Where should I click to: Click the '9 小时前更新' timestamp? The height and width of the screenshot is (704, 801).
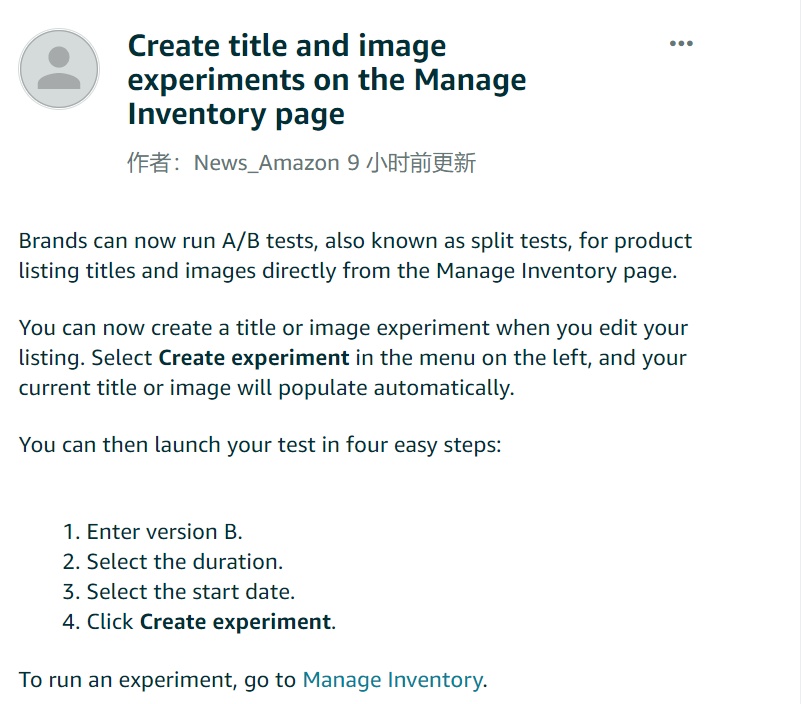(412, 163)
